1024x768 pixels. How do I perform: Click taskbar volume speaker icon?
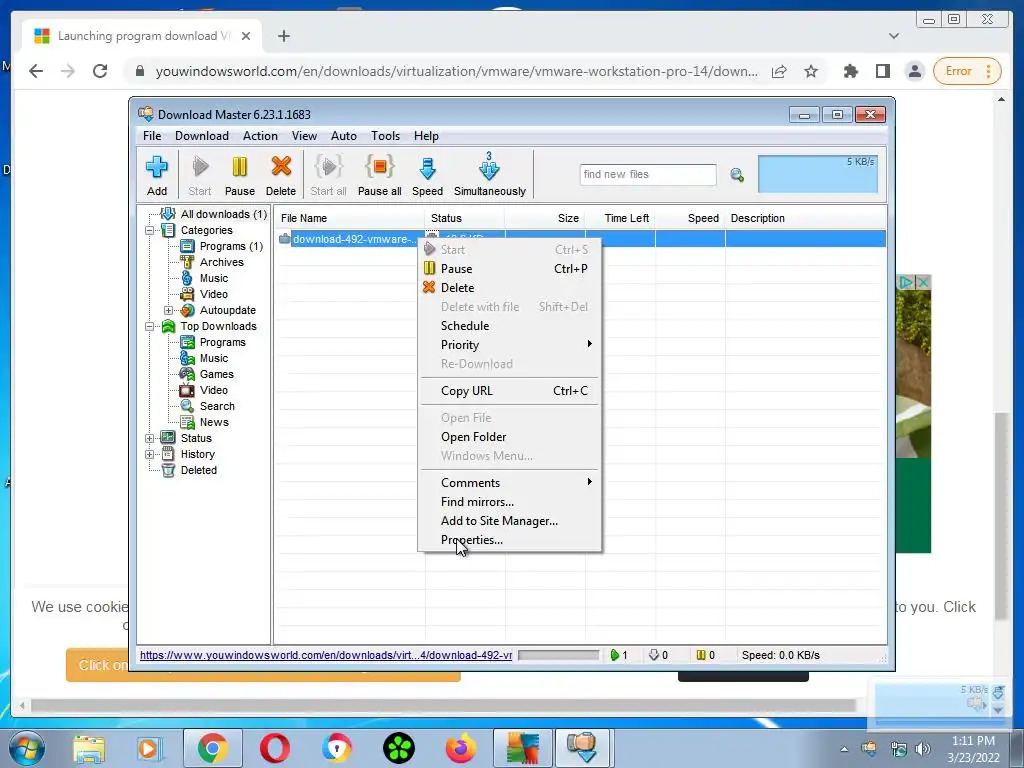pyautogui.click(x=923, y=749)
